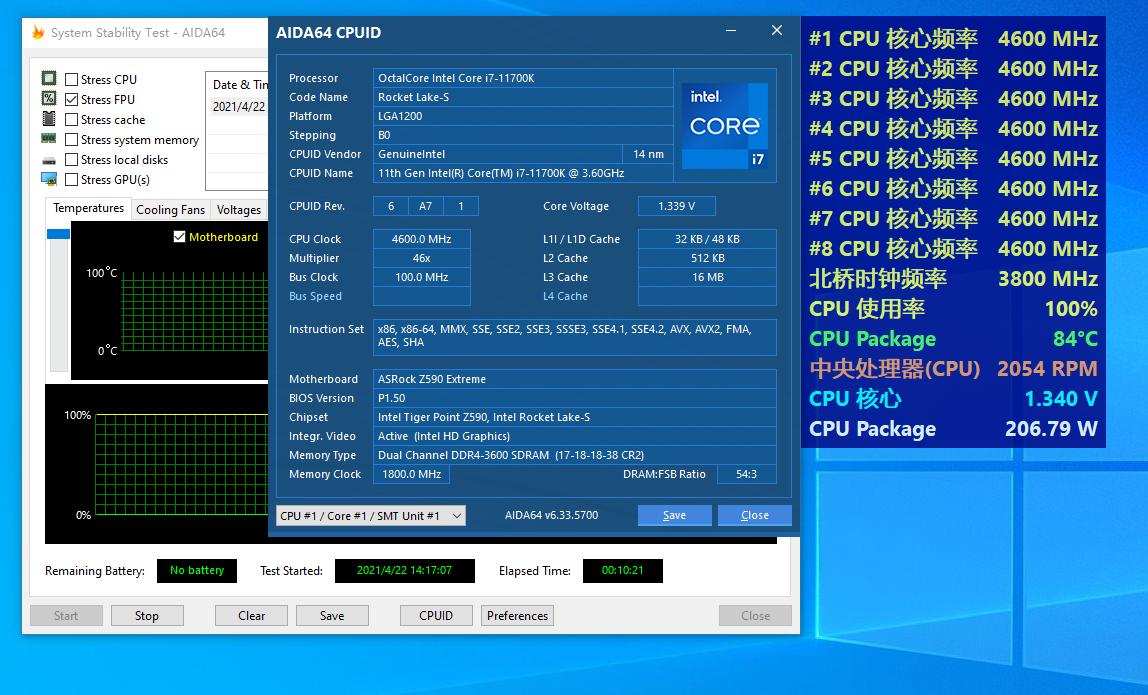The image size is (1148, 695).
Task: Click the percent icon beside Stress FPU
Action: [x=49, y=98]
